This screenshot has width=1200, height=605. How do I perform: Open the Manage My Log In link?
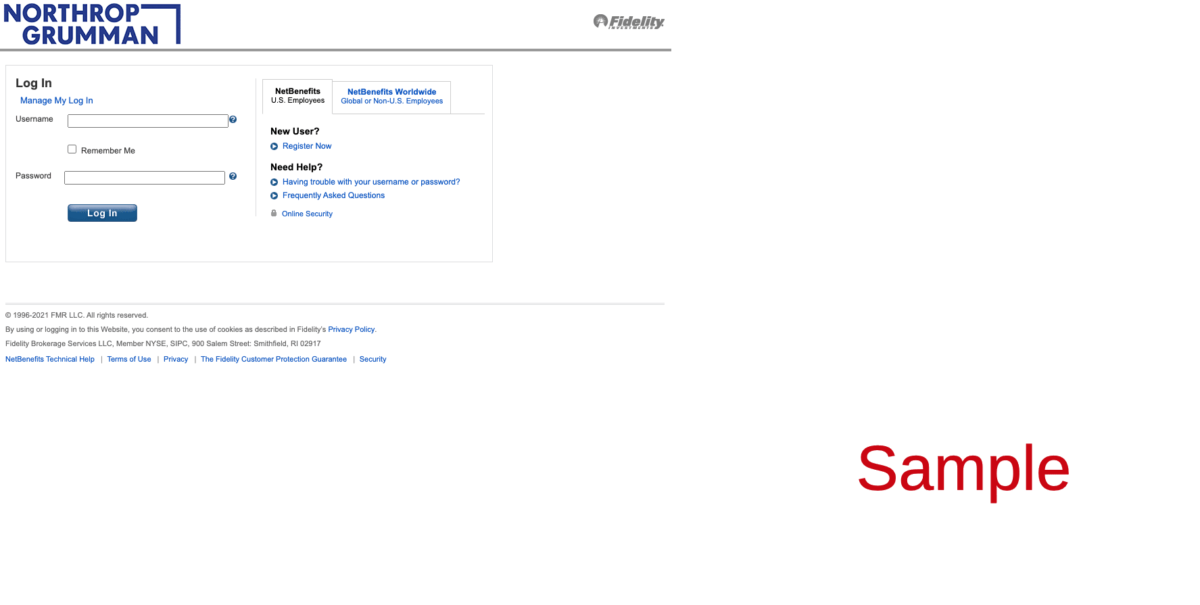pyautogui.click(x=56, y=101)
